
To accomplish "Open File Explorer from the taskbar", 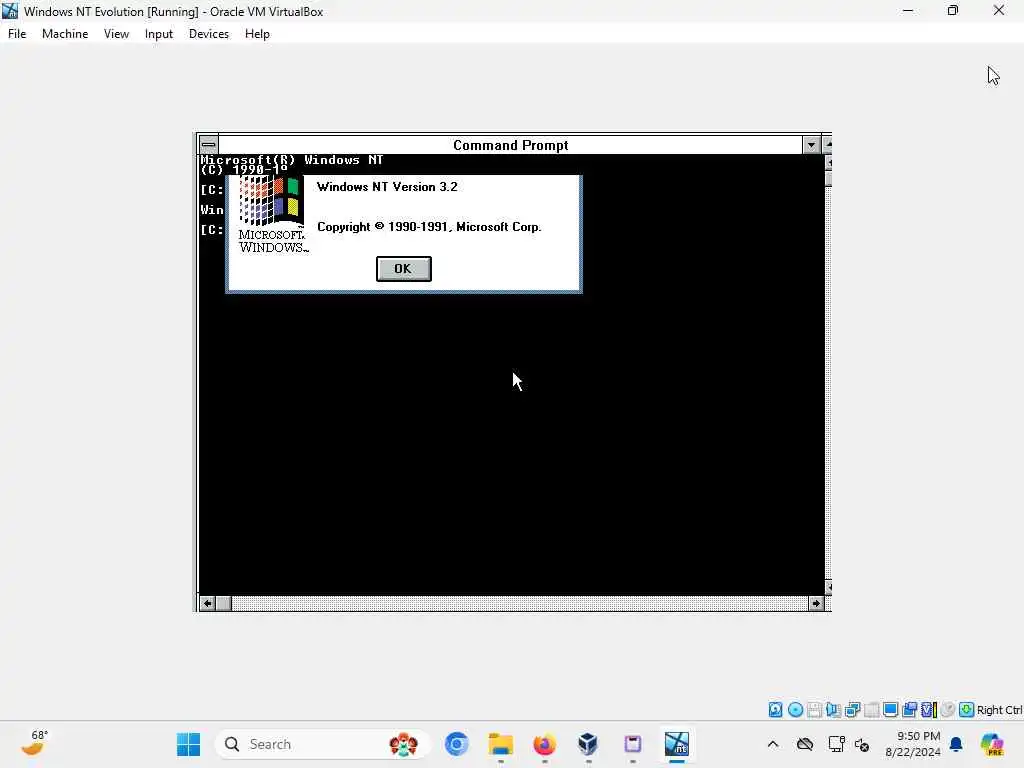I will (501, 744).
